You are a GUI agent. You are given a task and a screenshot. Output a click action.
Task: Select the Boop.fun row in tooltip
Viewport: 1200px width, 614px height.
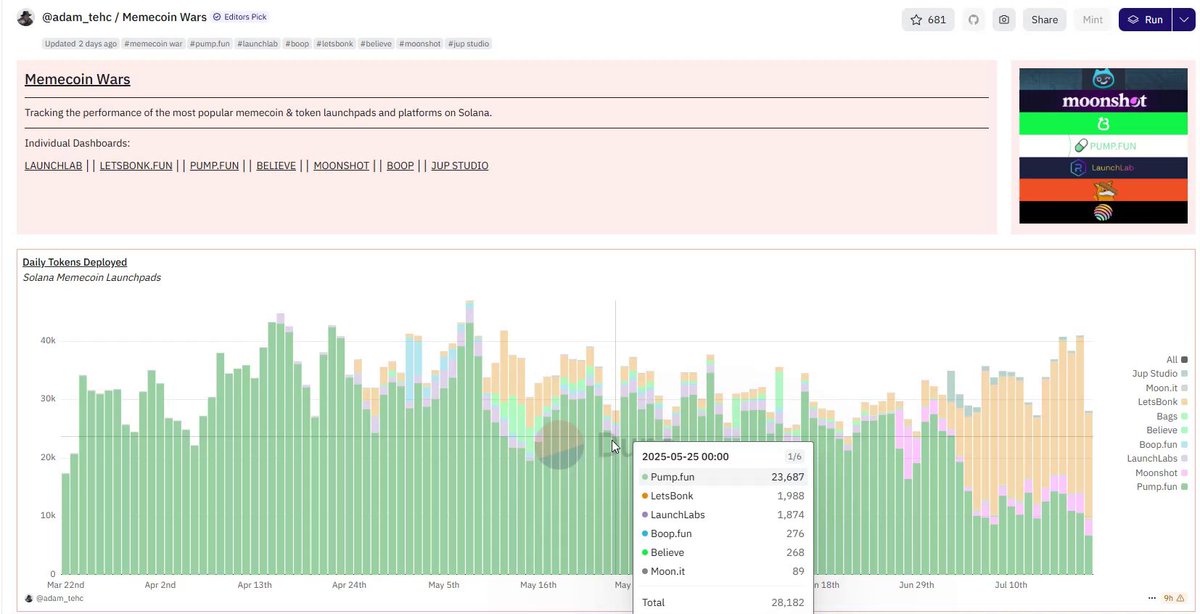tap(723, 534)
